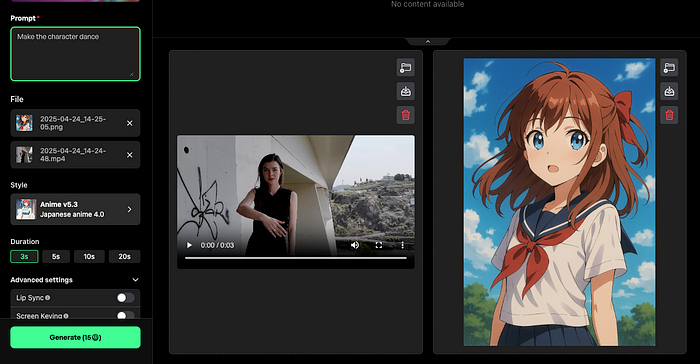Delete the video card
The height and width of the screenshot is (364, 700).
click(x=405, y=115)
